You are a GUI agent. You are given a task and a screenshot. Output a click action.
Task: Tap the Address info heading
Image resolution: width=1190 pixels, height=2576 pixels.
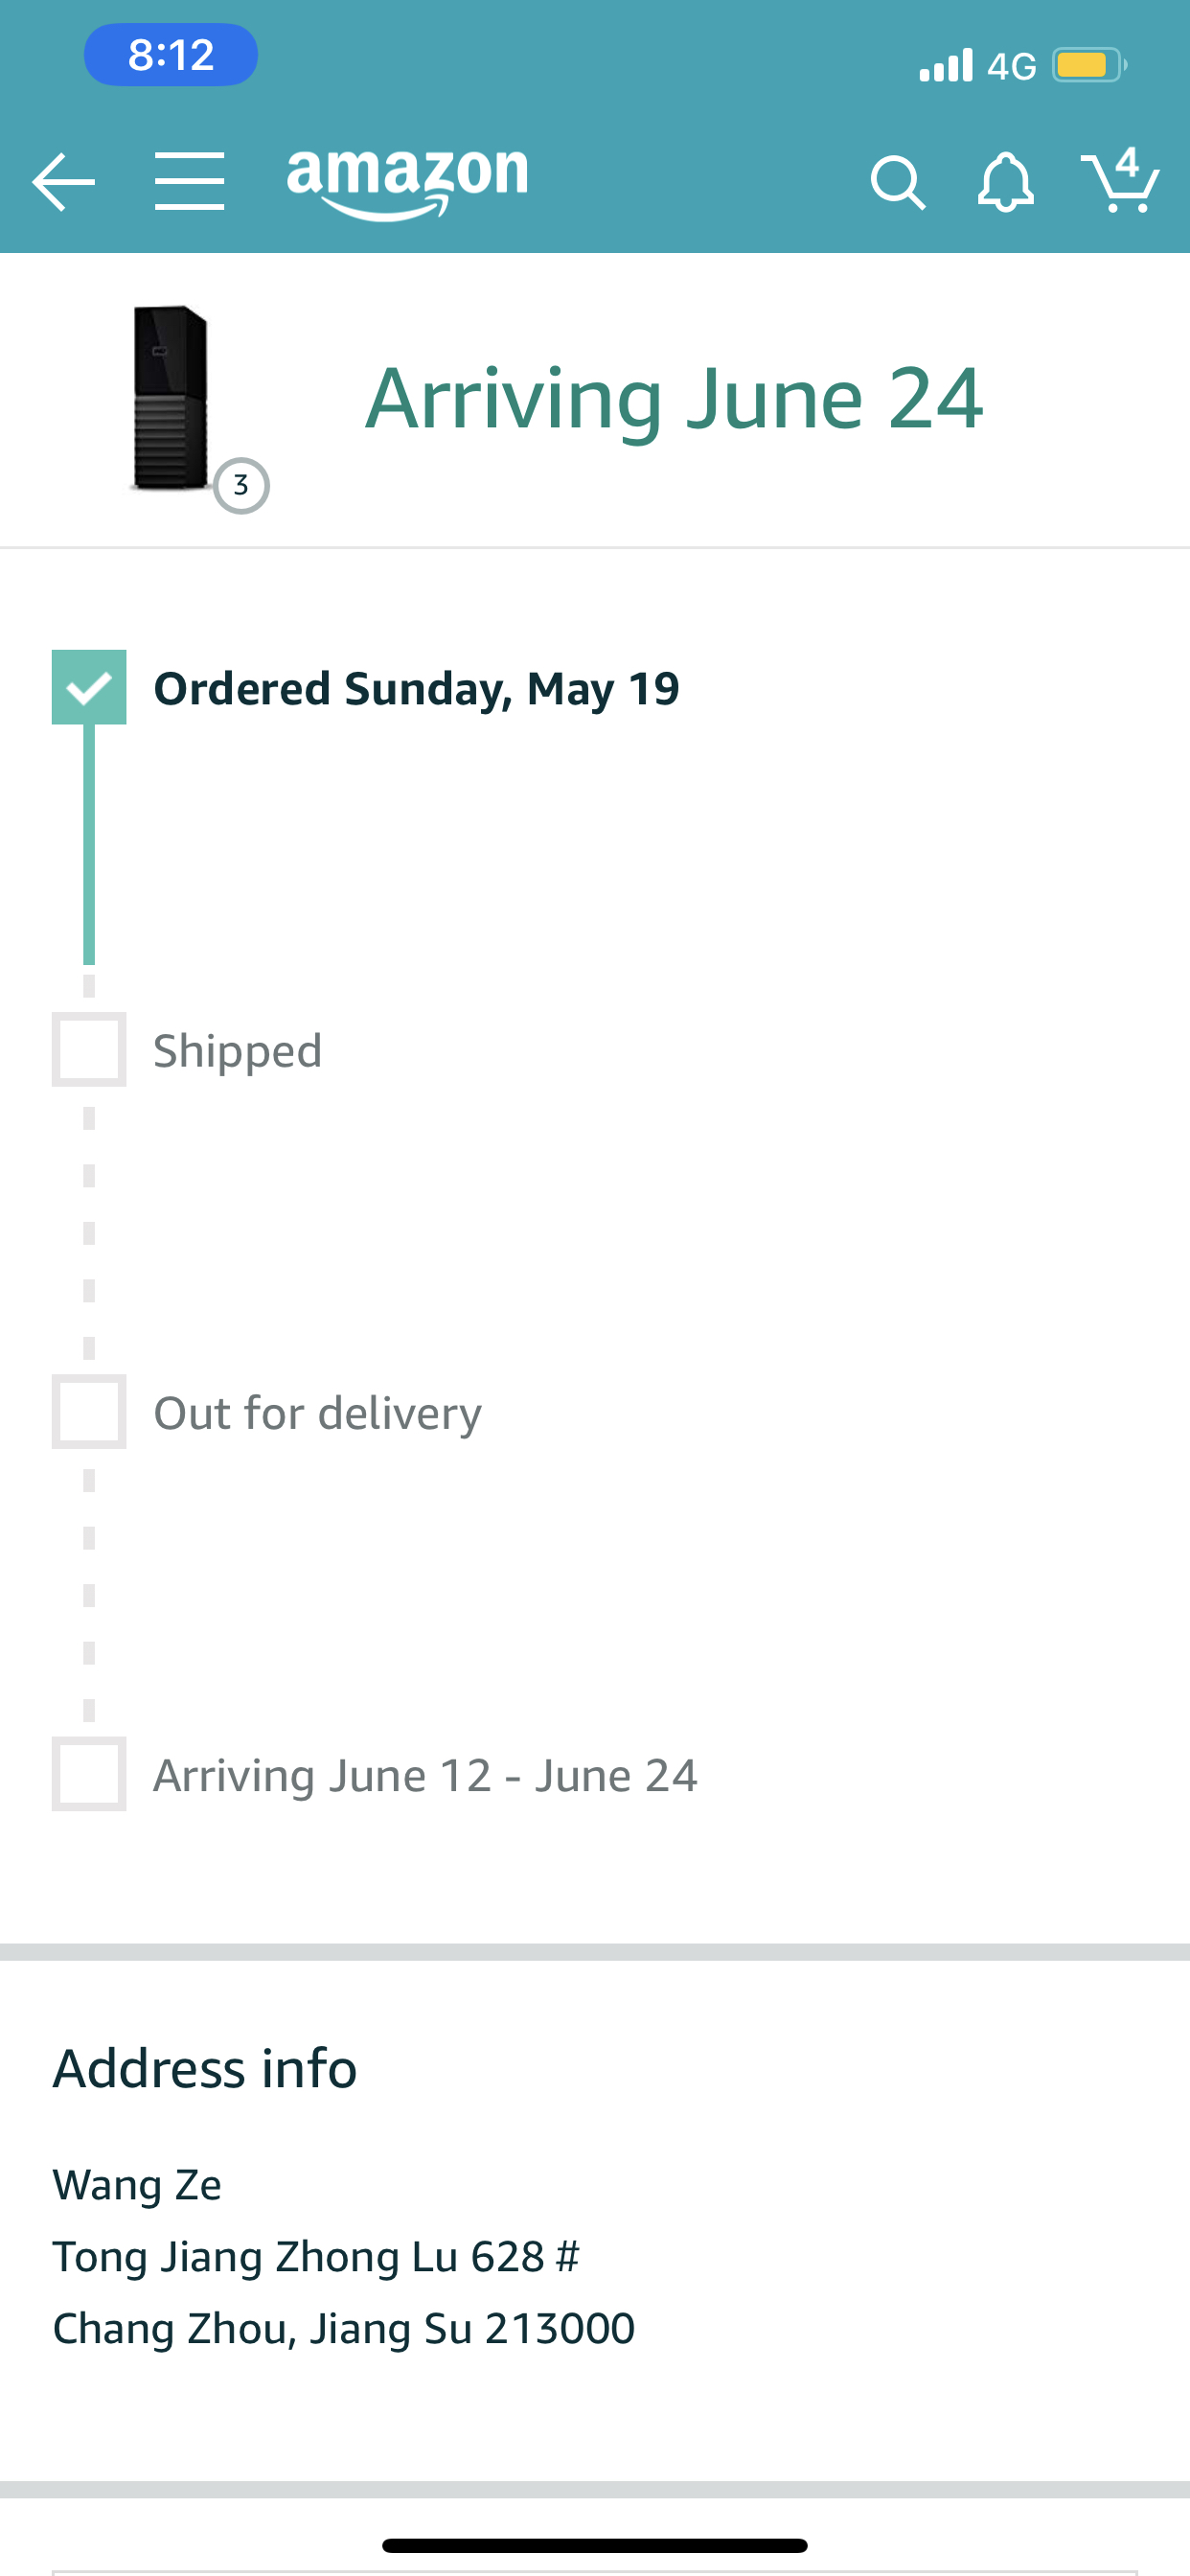coord(205,2068)
